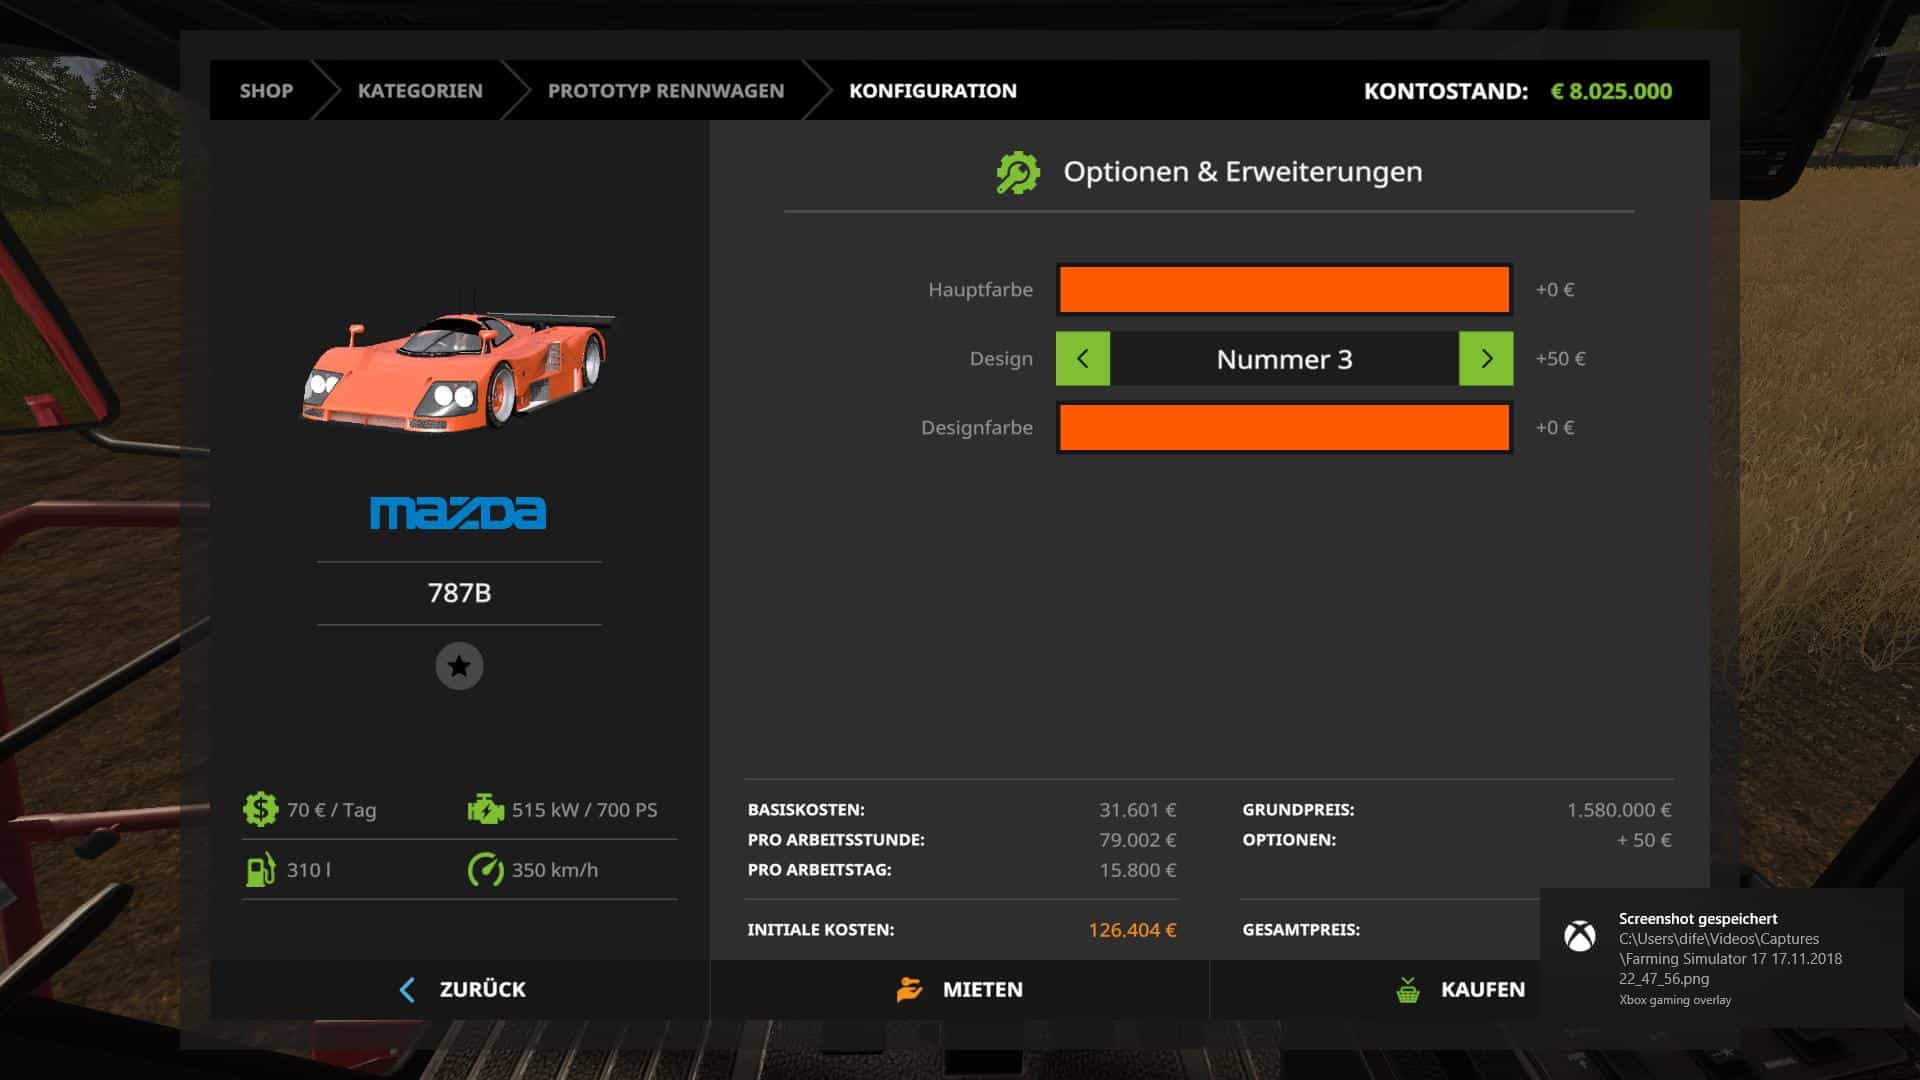Open the Design selector showing Nummer 3
Viewport: 1920px width, 1080px height.
[1284, 359]
